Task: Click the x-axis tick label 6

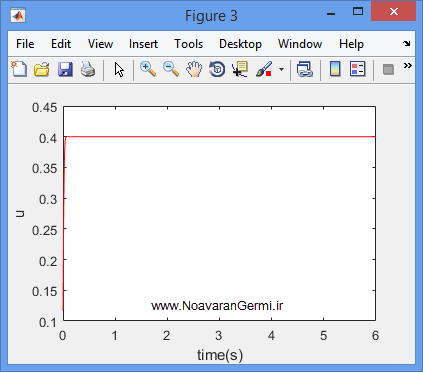Action: click(375, 336)
